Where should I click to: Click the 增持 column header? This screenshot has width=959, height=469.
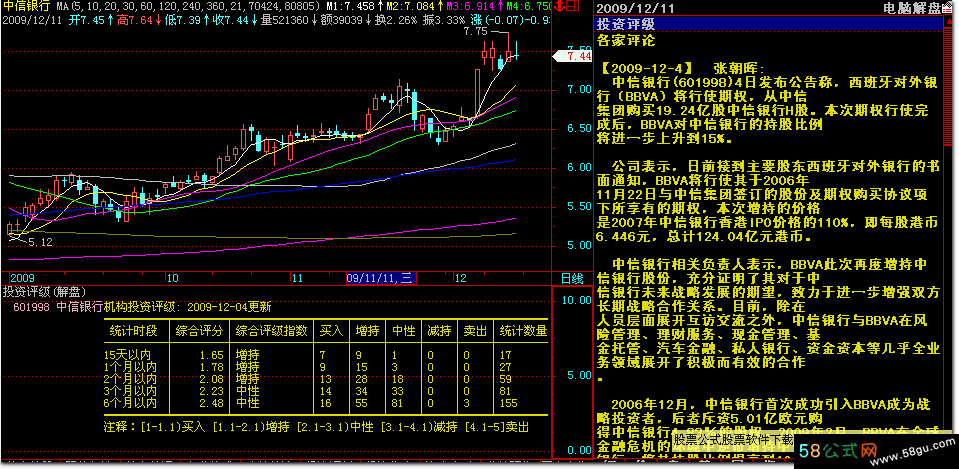[368, 331]
